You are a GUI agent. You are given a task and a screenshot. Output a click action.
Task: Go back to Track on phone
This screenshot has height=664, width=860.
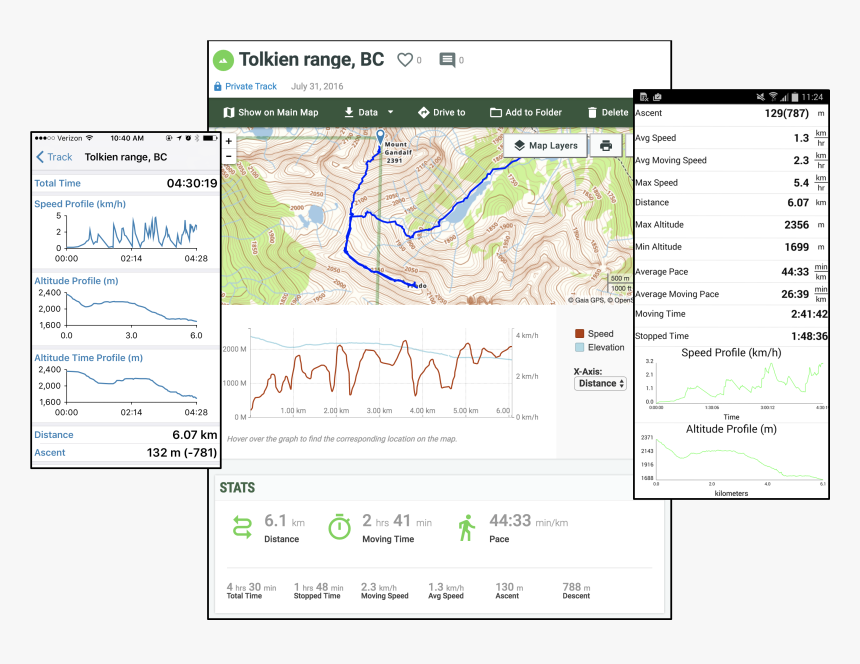tap(54, 157)
